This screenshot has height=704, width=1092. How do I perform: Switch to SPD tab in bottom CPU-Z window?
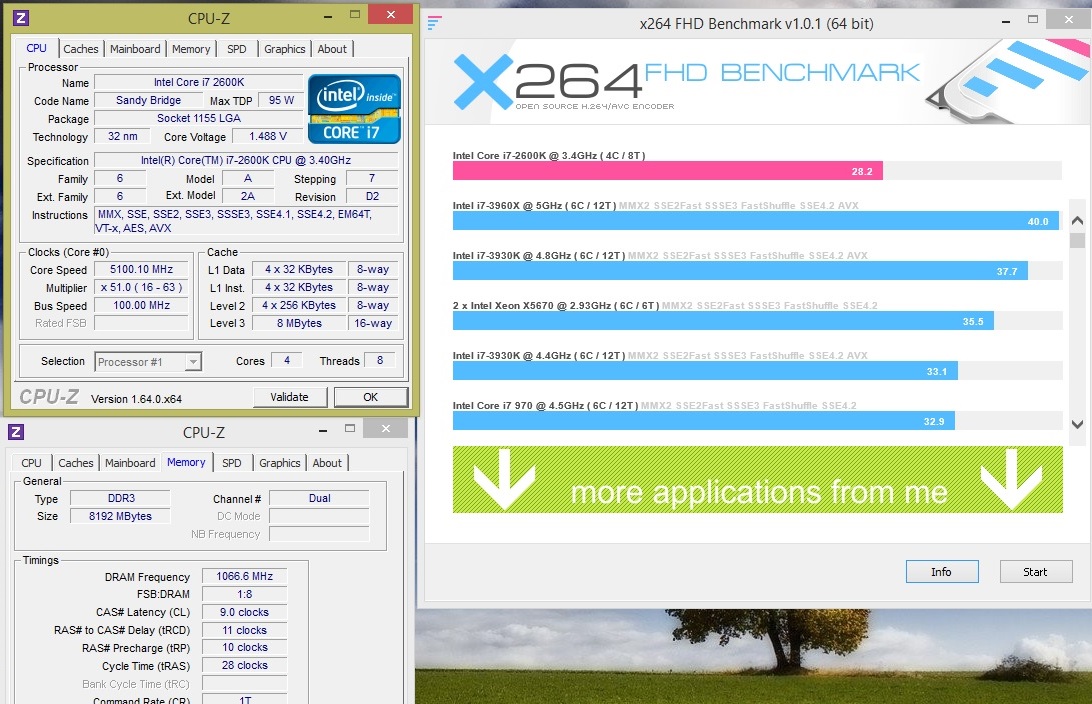[x=232, y=463]
